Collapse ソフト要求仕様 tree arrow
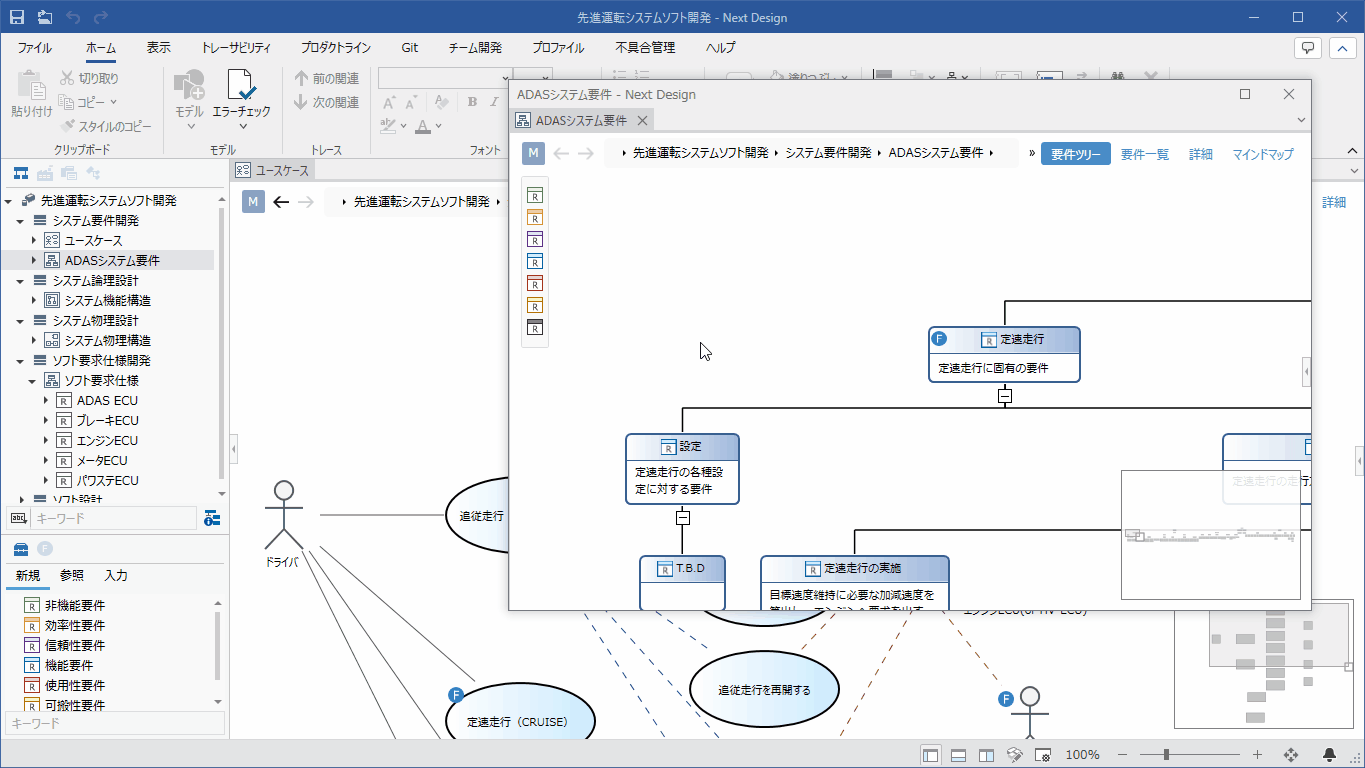Viewport: 1365px width, 768px height. [x=33, y=380]
